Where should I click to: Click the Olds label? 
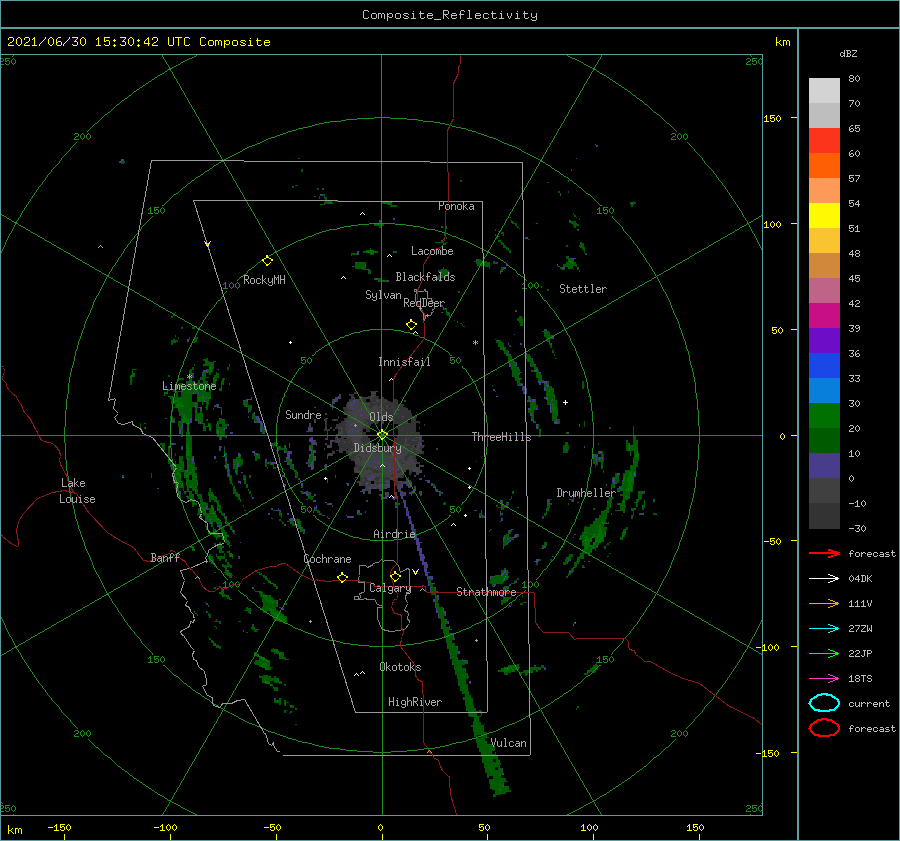[x=381, y=417]
